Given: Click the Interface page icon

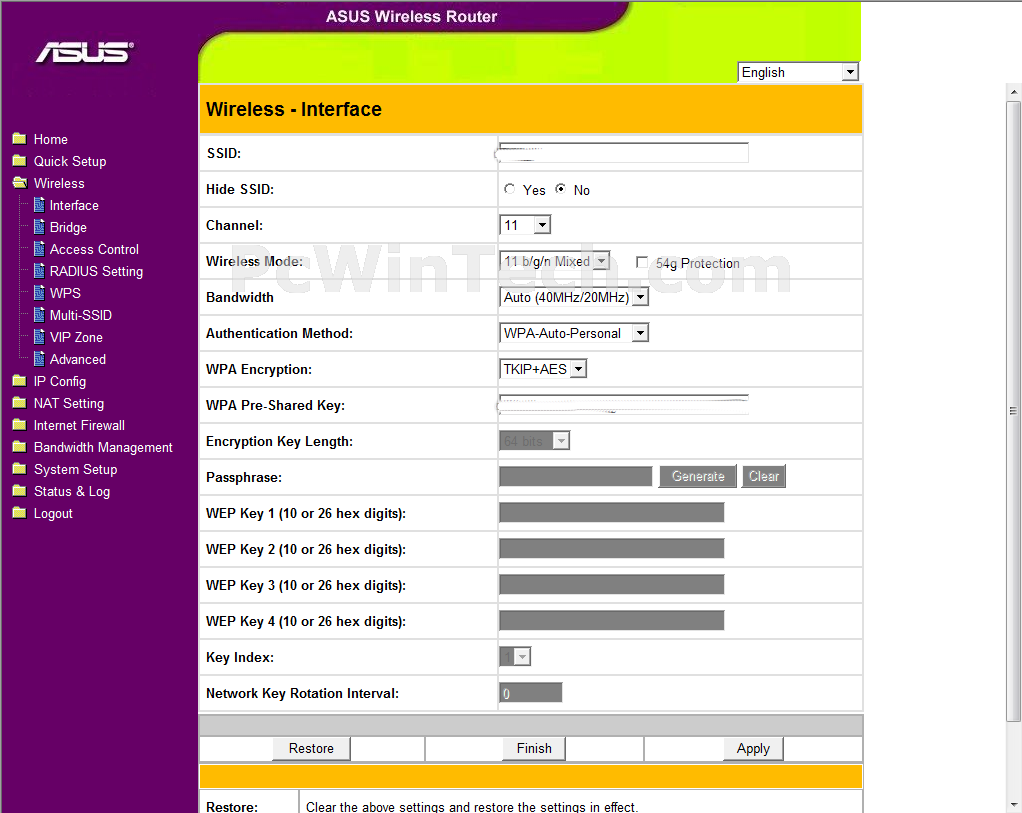Looking at the screenshot, I should click(x=39, y=205).
